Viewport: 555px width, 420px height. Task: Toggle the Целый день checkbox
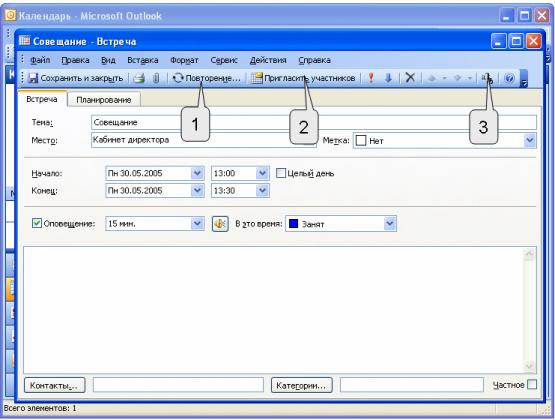(281, 173)
